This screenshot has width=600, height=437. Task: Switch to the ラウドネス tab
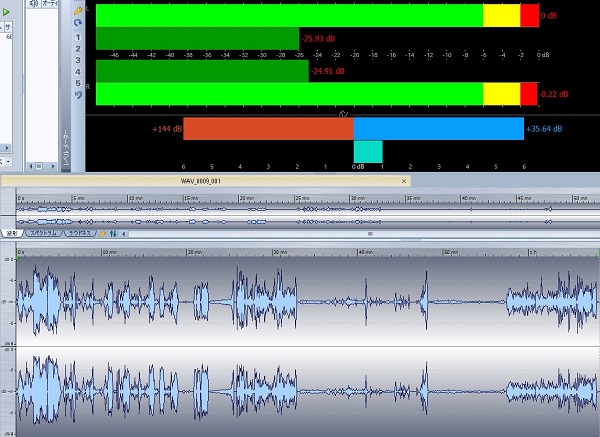coord(80,233)
